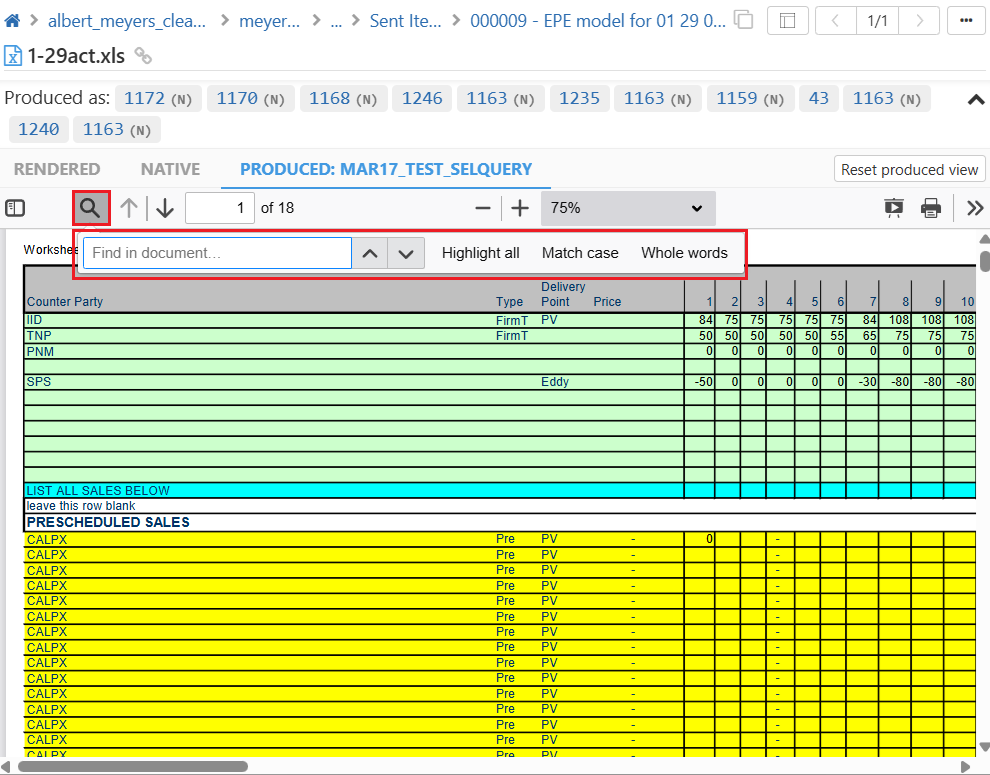The width and height of the screenshot is (990, 775).
Task: Select production tag 1168 (N)
Action: tap(343, 99)
